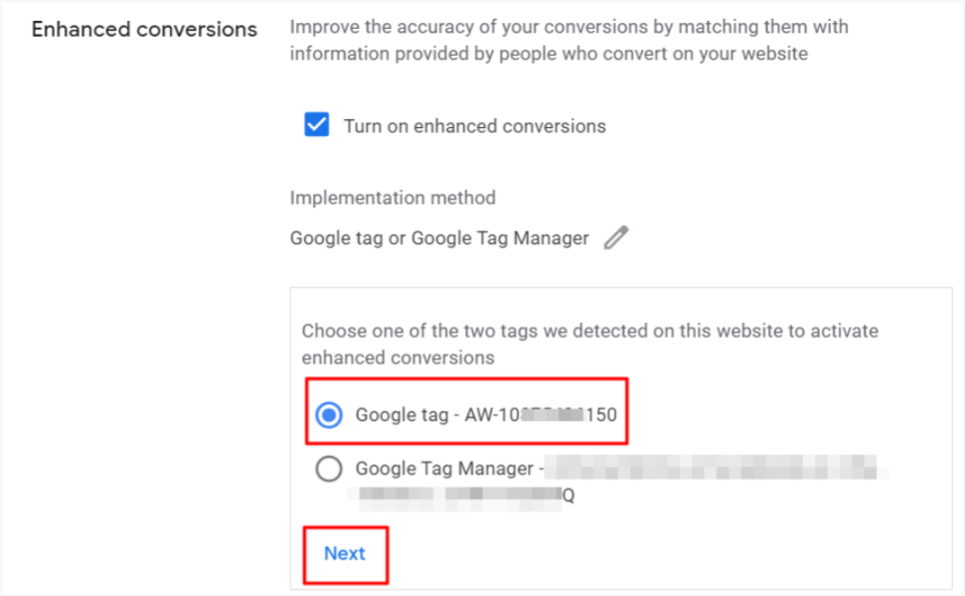This screenshot has height=596, width=965.
Task: Click the 'enhanced conversions' text under tag prompt
Action: tap(398, 358)
